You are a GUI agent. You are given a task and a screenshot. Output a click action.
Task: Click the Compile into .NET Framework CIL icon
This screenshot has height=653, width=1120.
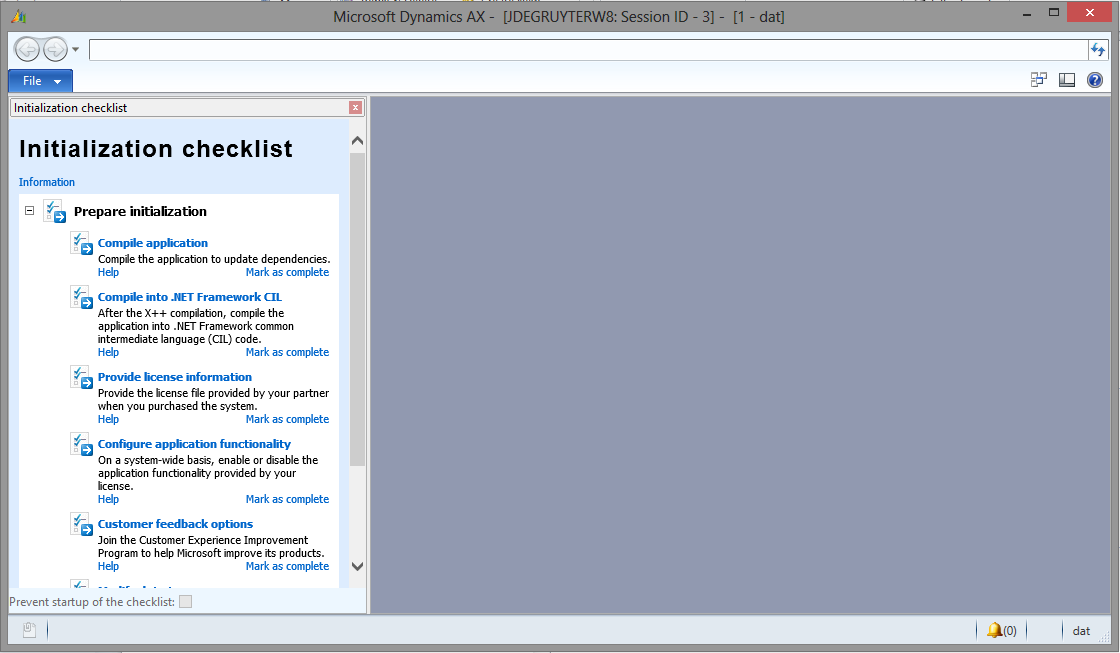coord(81,297)
